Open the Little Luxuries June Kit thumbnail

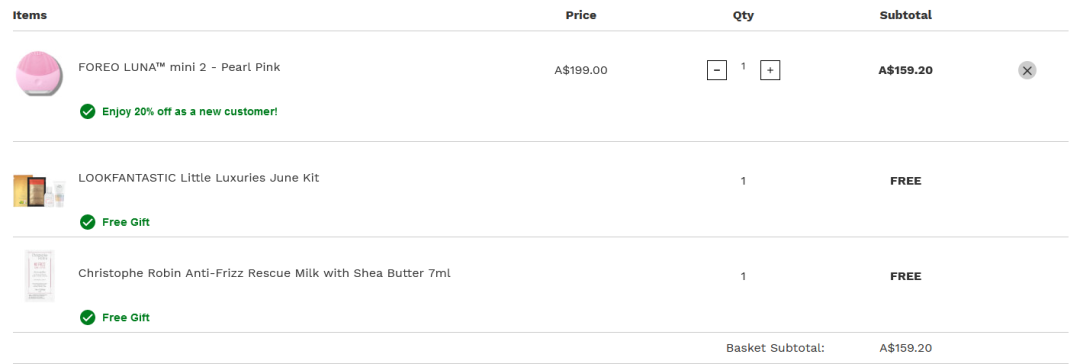pos(39,191)
